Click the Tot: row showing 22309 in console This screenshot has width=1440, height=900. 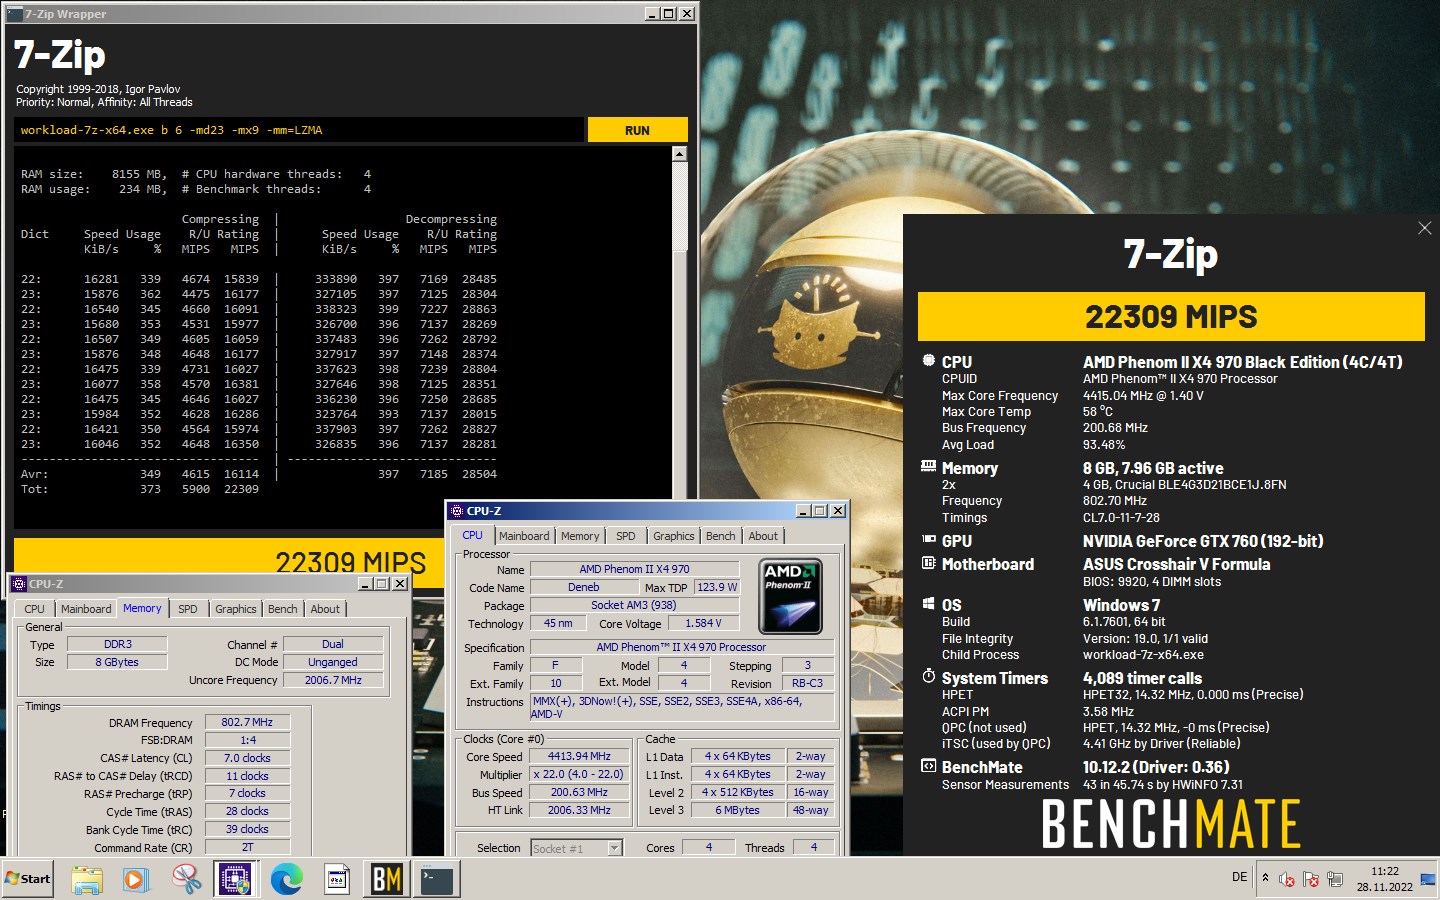(140, 489)
